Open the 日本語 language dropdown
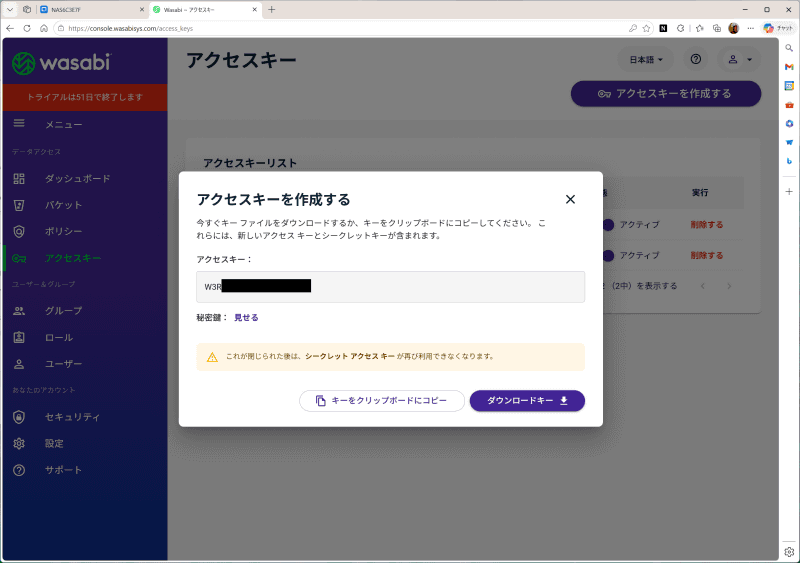 coord(645,60)
